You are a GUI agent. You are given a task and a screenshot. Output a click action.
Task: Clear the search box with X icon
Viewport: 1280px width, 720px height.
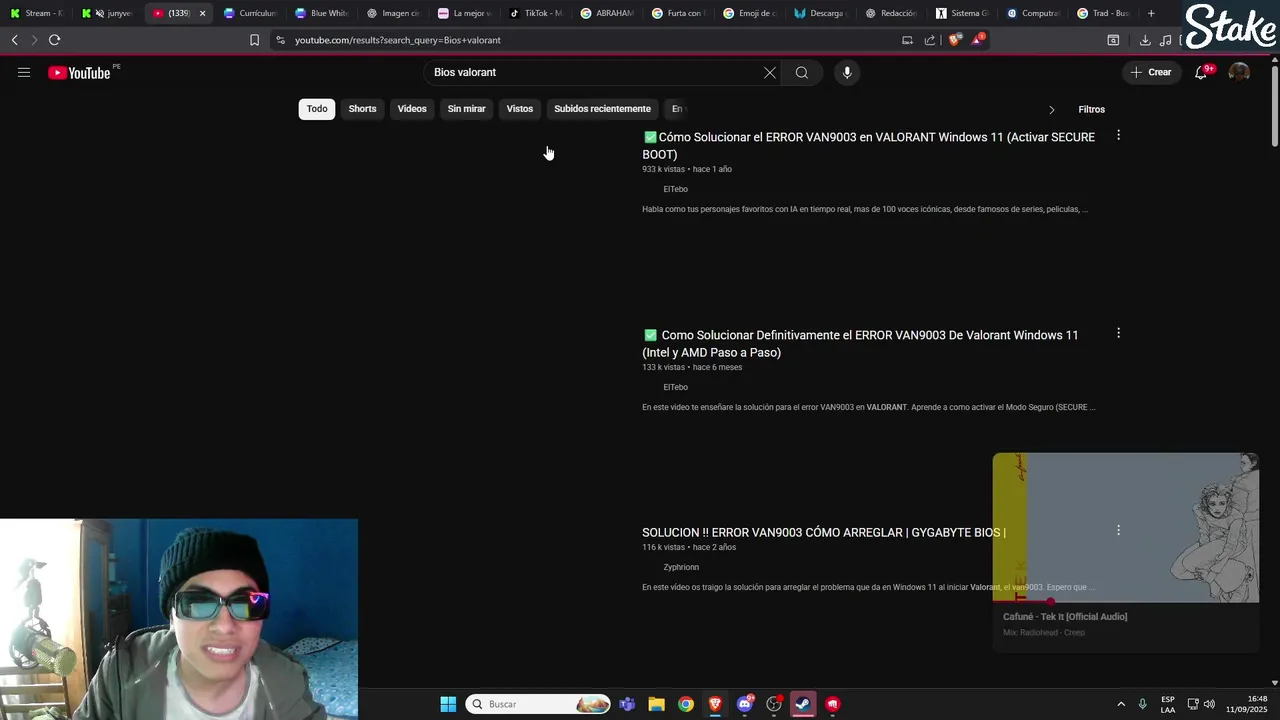pos(770,72)
